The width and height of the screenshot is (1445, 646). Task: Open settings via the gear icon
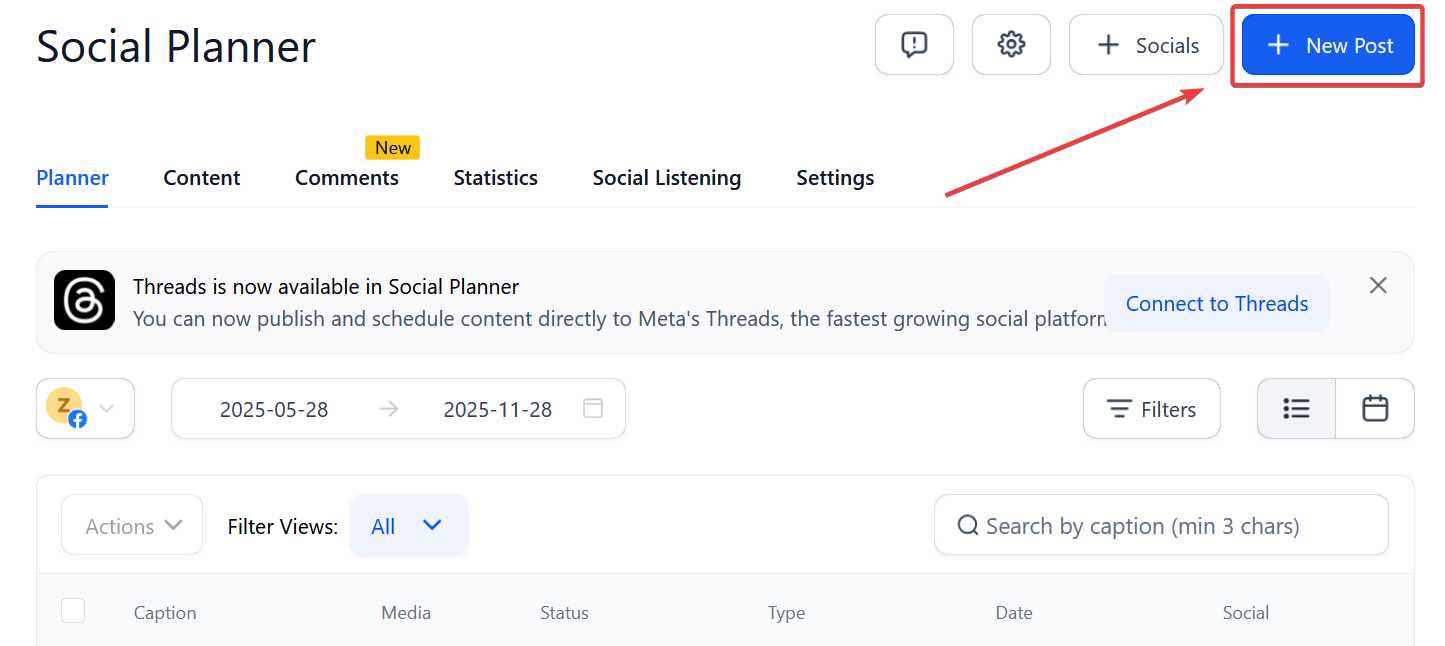1011,45
